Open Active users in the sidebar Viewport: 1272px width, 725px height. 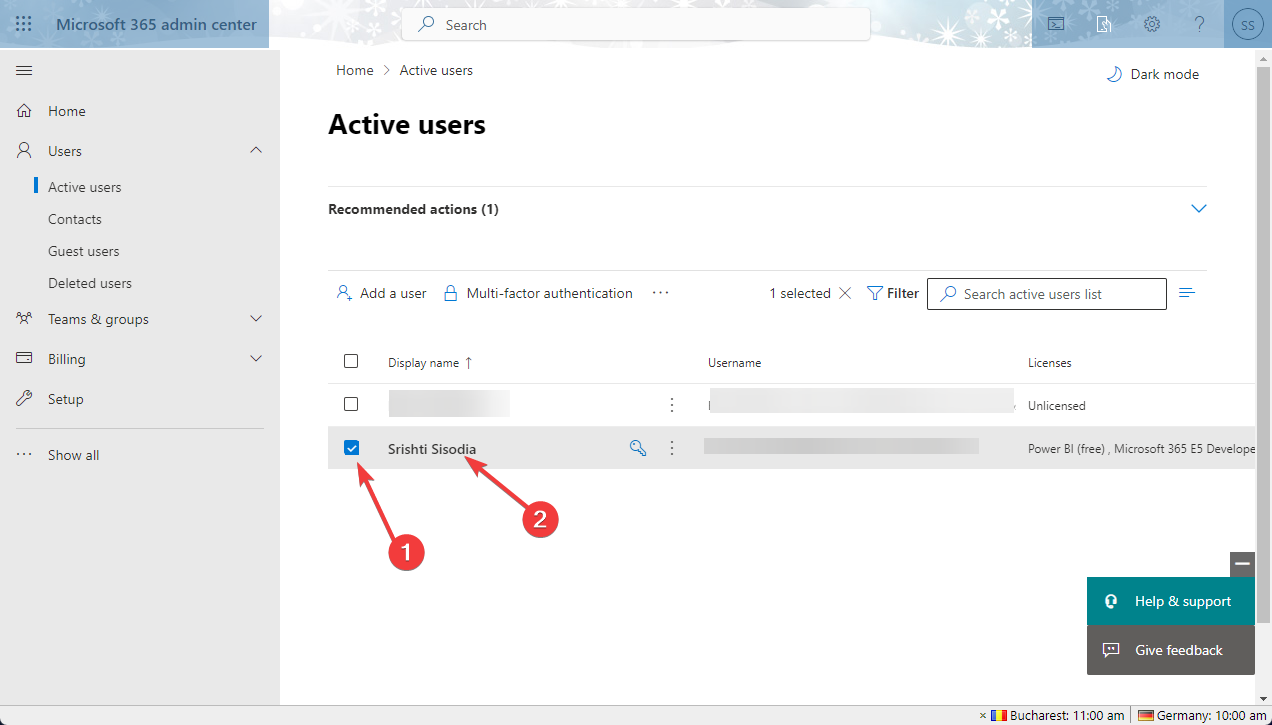(85, 187)
